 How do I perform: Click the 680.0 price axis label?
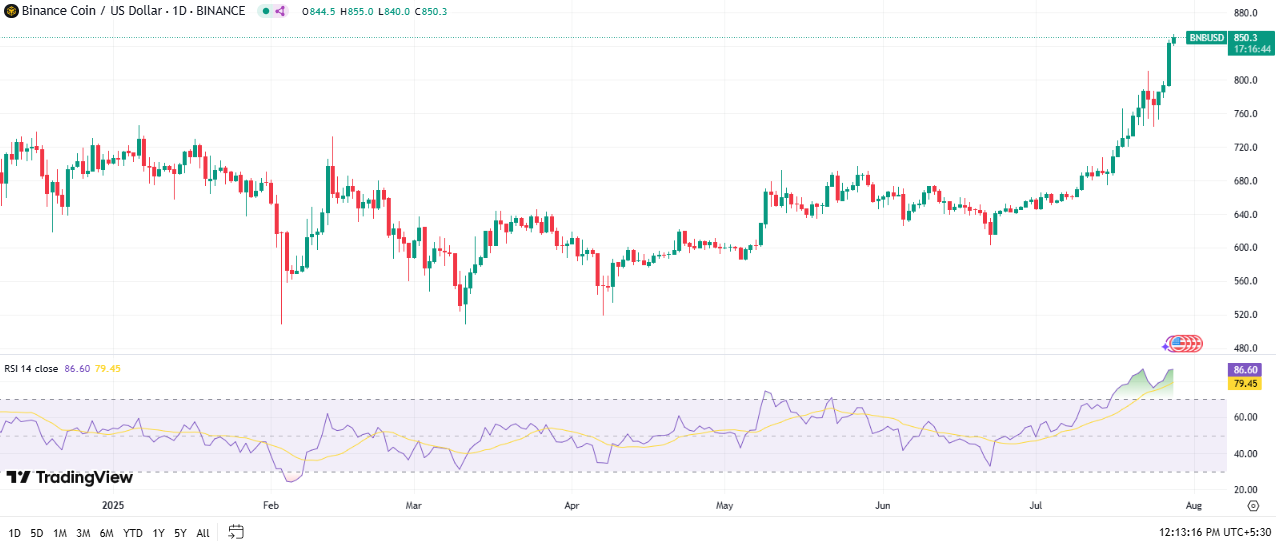tap(1246, 181)
